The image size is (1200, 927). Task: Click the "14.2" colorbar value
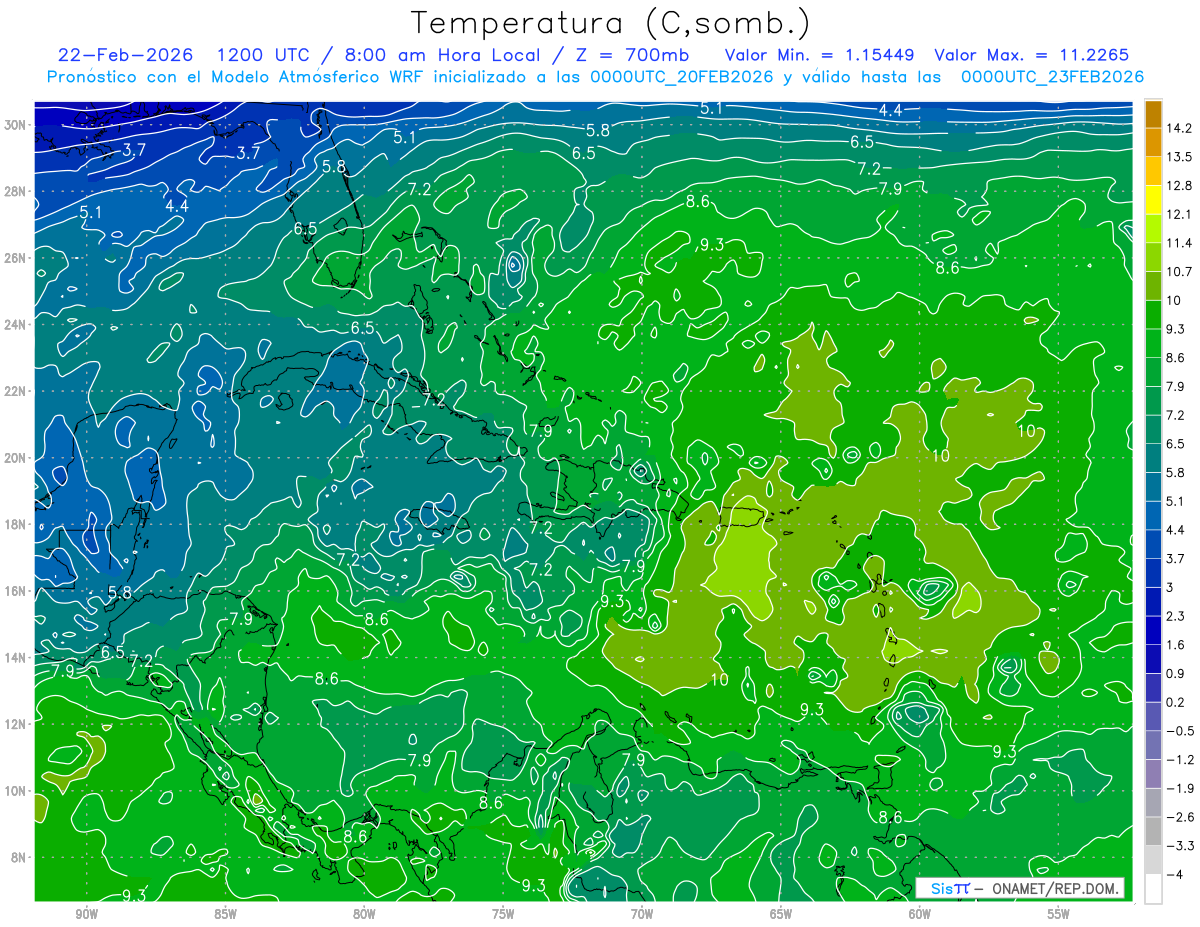click(1181, 128)
